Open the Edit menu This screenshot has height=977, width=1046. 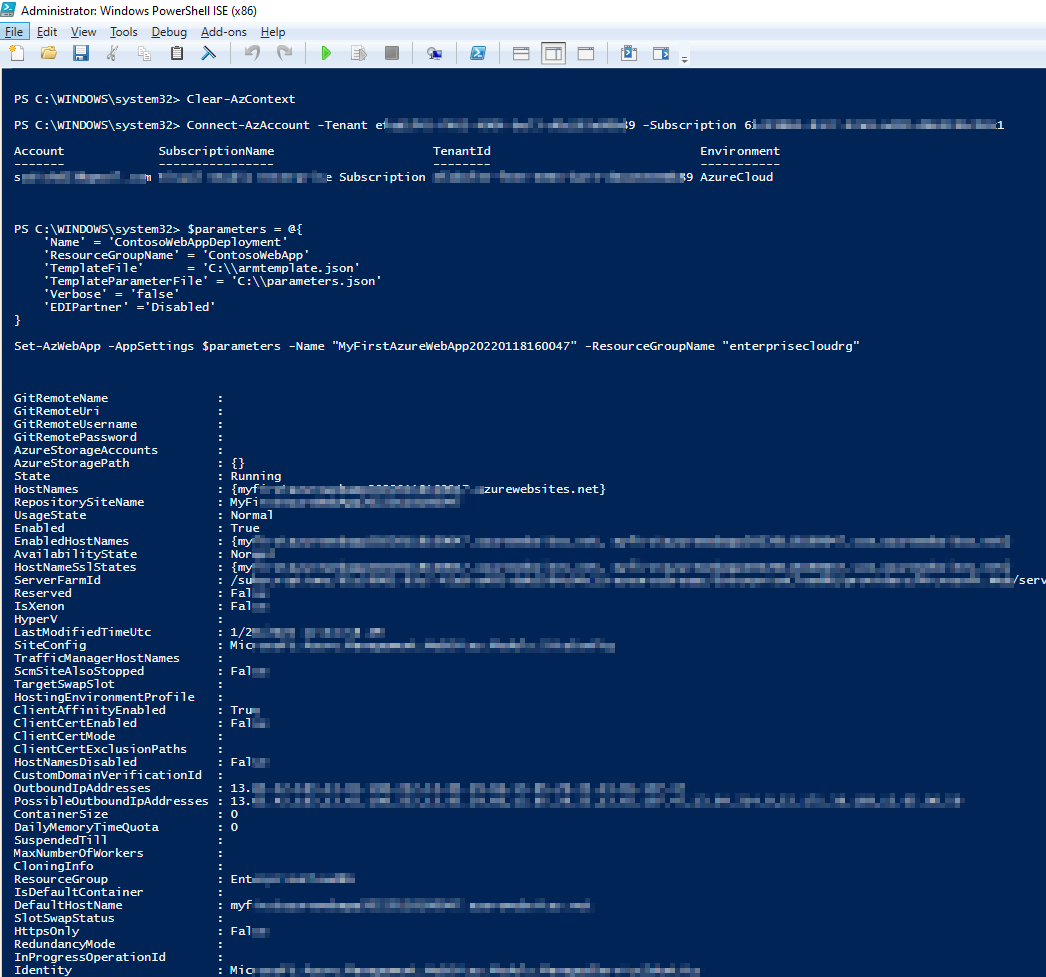[x=47, y=32]
